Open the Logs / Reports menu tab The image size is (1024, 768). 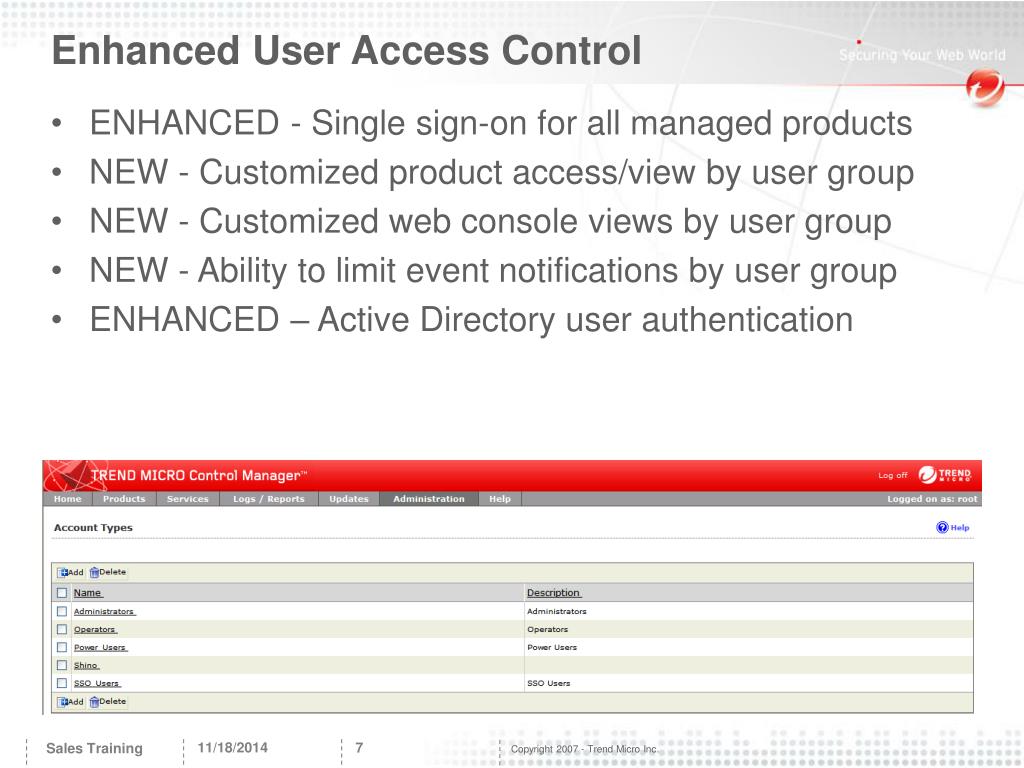pyautogui.click(x=268, y=499)
